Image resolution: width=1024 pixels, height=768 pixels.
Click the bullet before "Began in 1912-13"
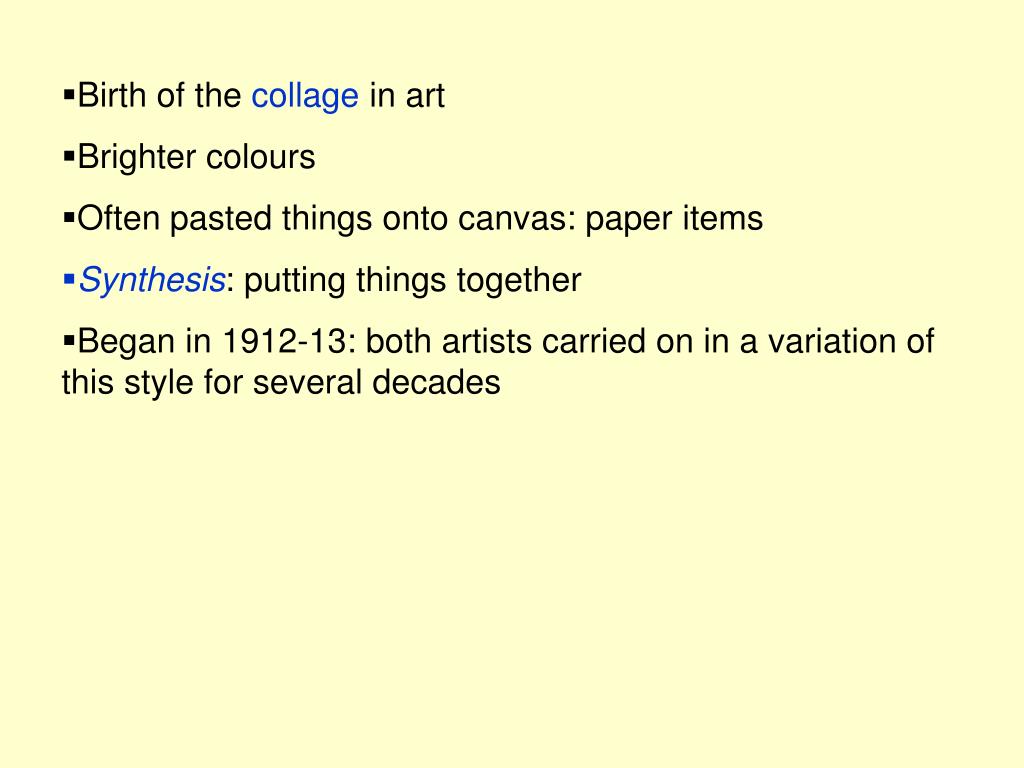click(x=69, y=340)
